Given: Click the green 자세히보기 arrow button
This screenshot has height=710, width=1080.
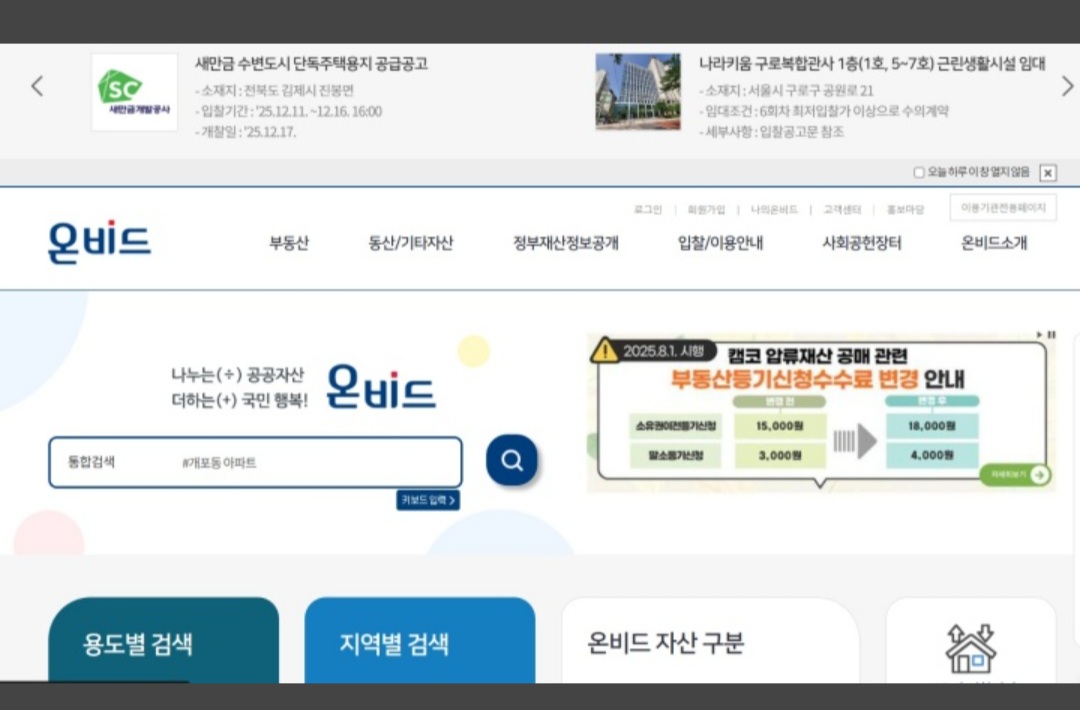Looking at the screenshot, I should click(x=1017, y=475).
